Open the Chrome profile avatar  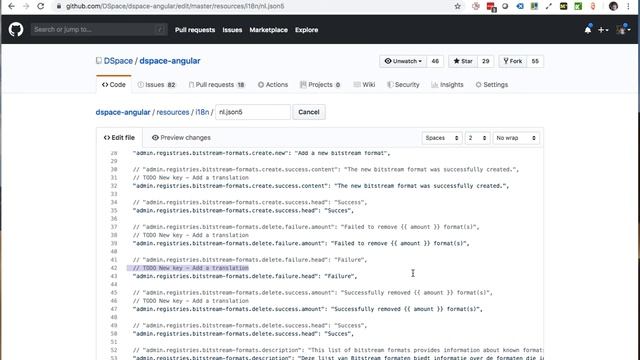click(613, 6)
